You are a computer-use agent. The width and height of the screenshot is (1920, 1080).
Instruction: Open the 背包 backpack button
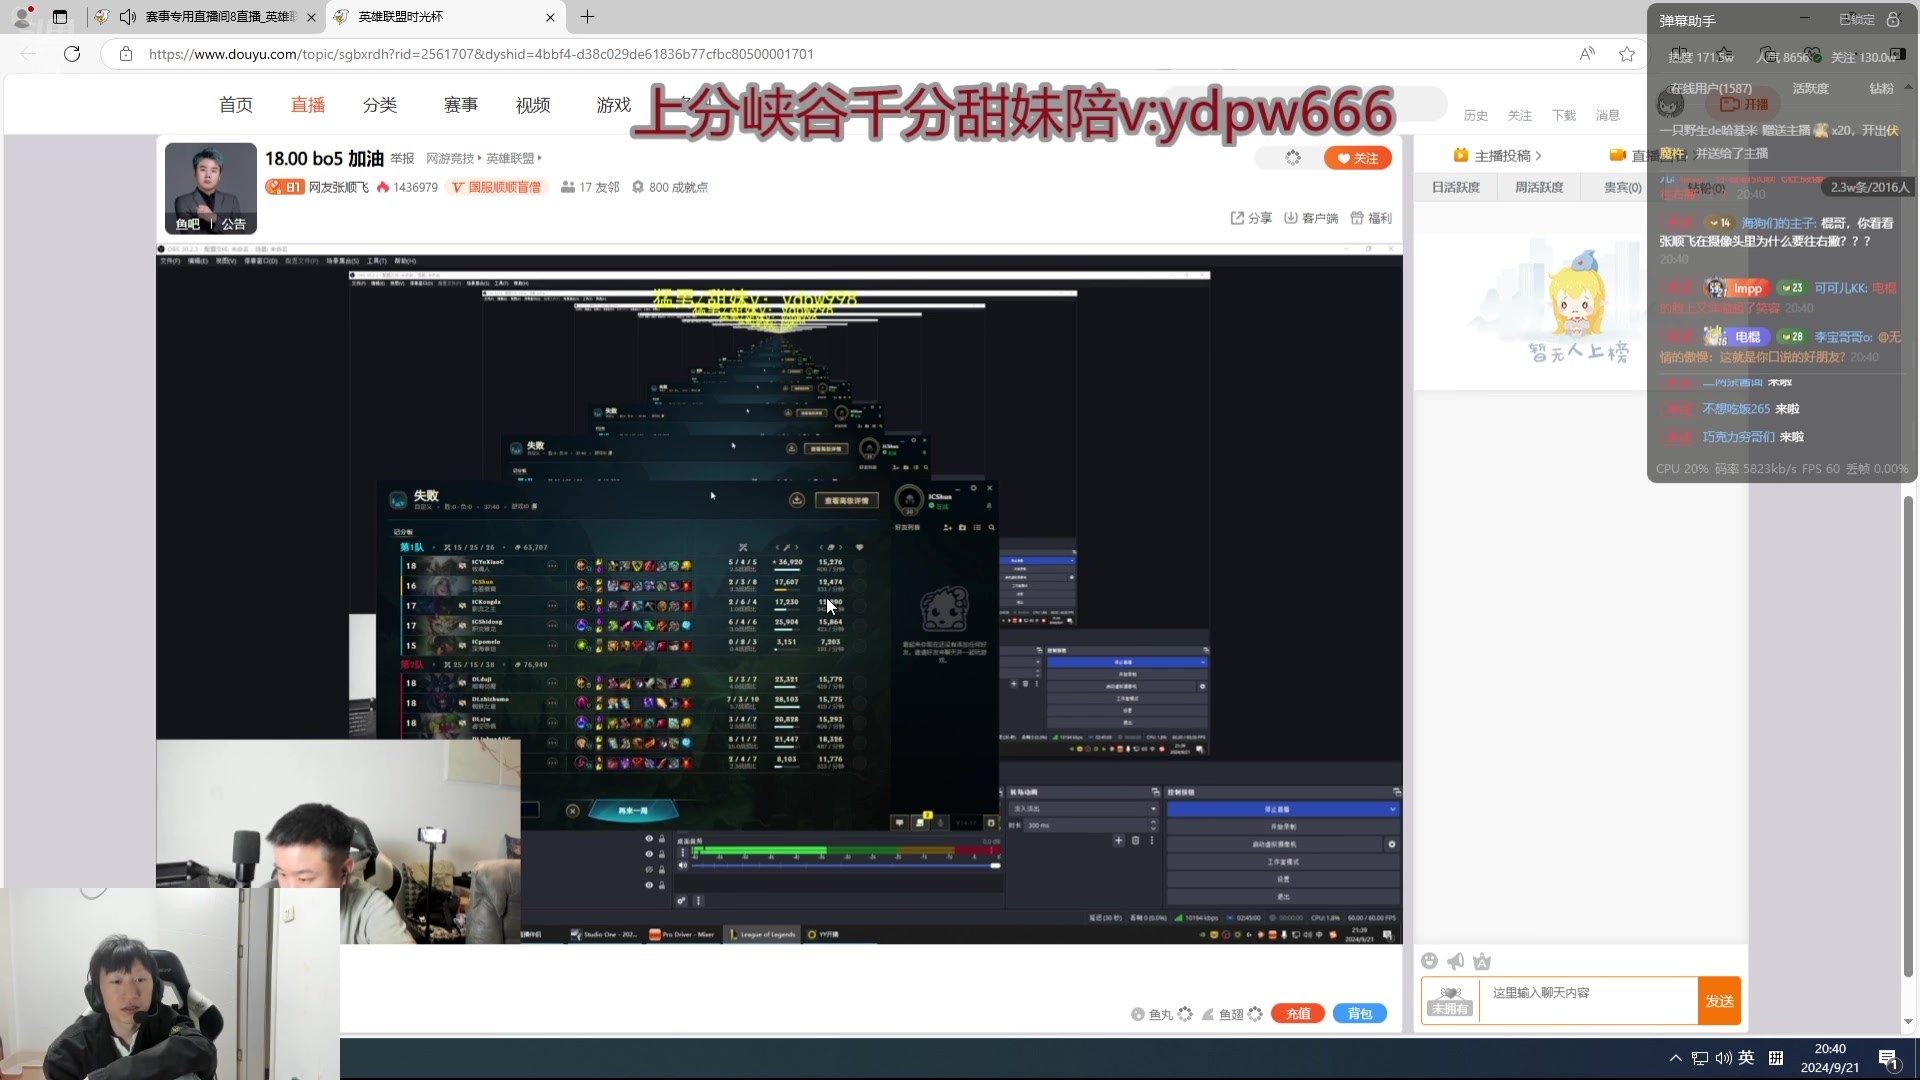pos(1360,1014)
